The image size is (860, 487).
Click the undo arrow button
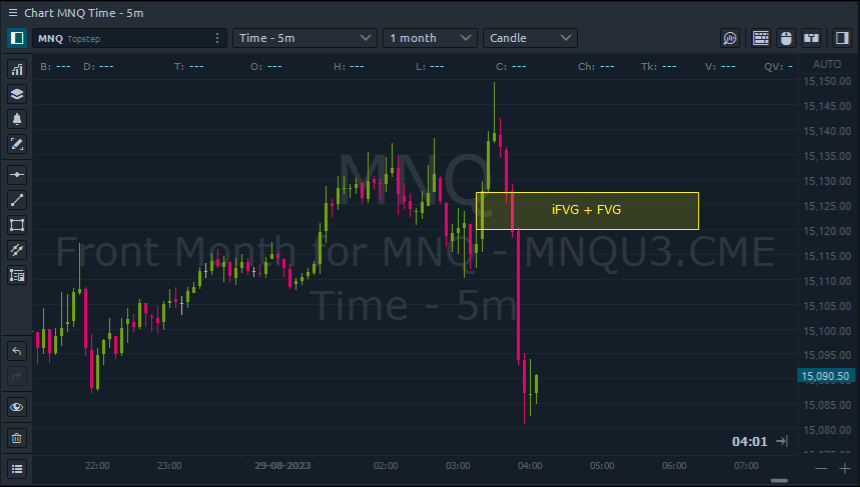17,351
